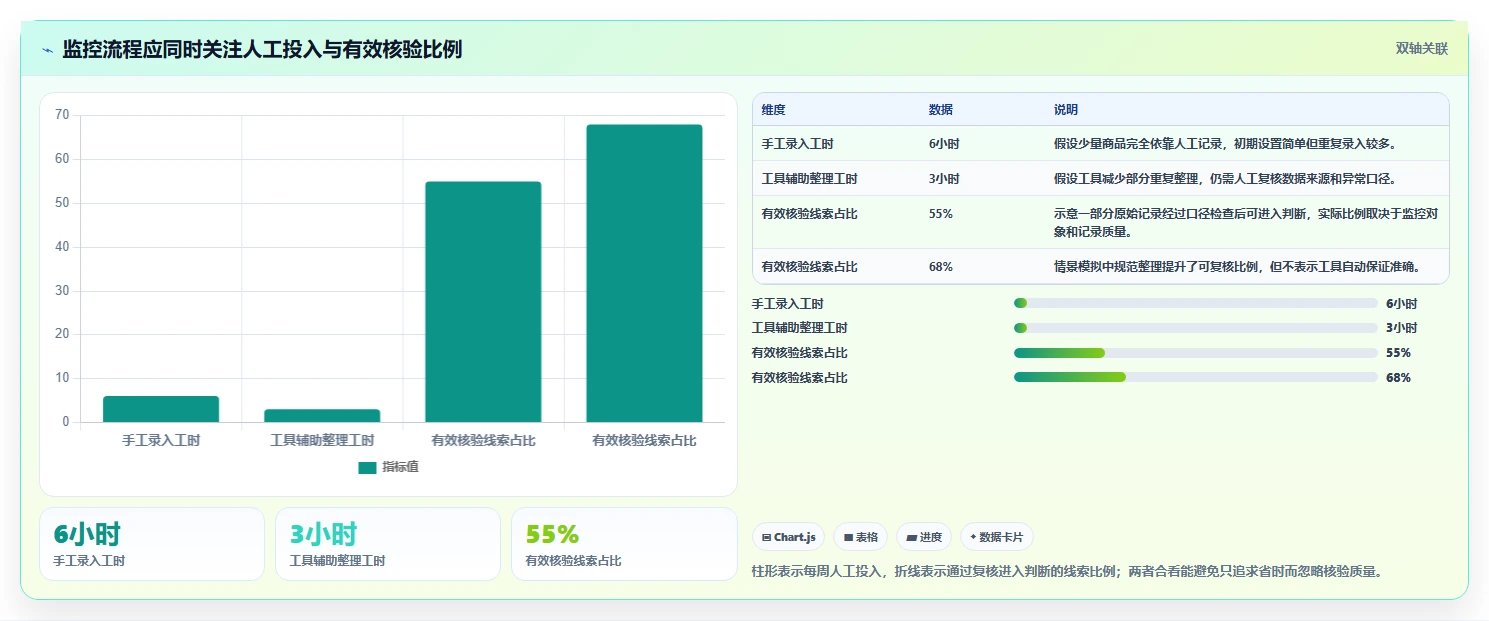This screenshot has height=621, width=1489.
Task: Click the lightning icon beside the title
Action: [x=47, y=49]
